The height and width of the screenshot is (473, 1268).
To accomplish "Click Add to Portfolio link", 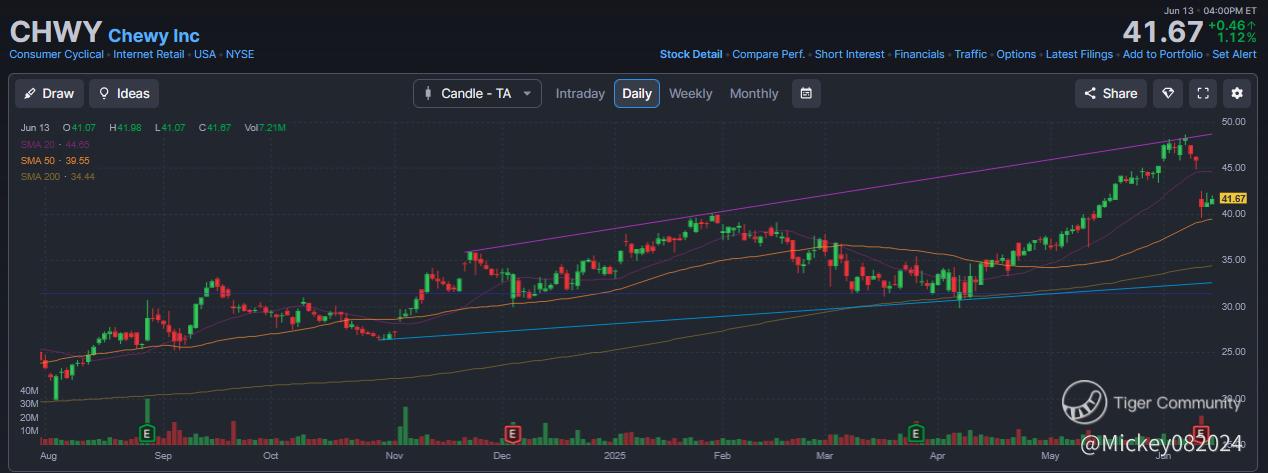I will point(1163,54).
